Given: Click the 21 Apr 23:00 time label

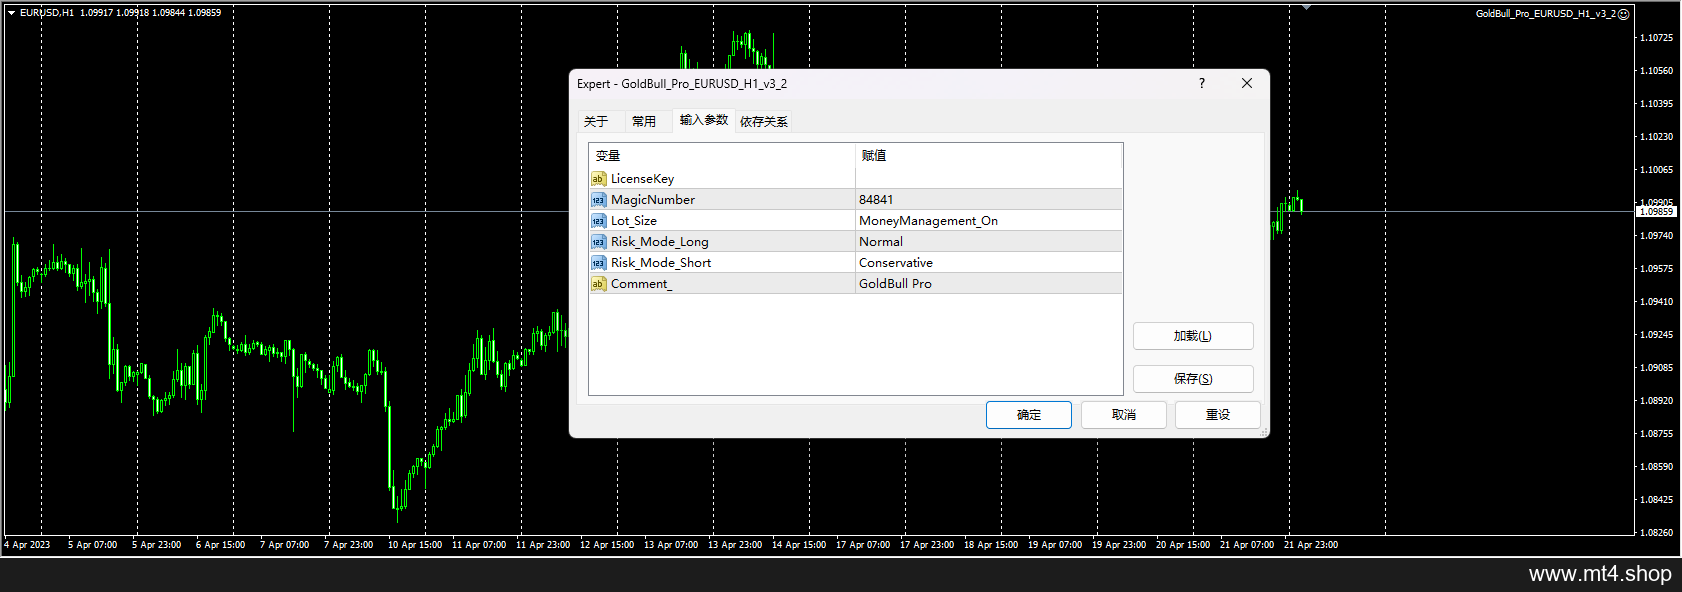Looking at the screenshot, I should coord(1311,545).
